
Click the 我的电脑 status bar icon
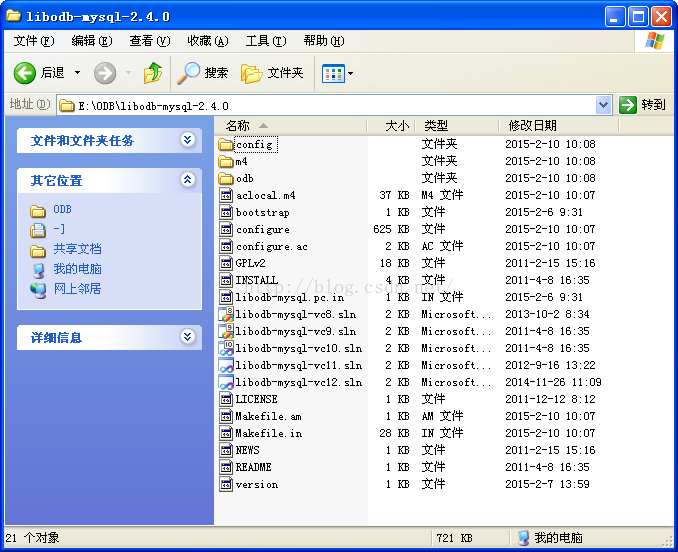[523, 538]
